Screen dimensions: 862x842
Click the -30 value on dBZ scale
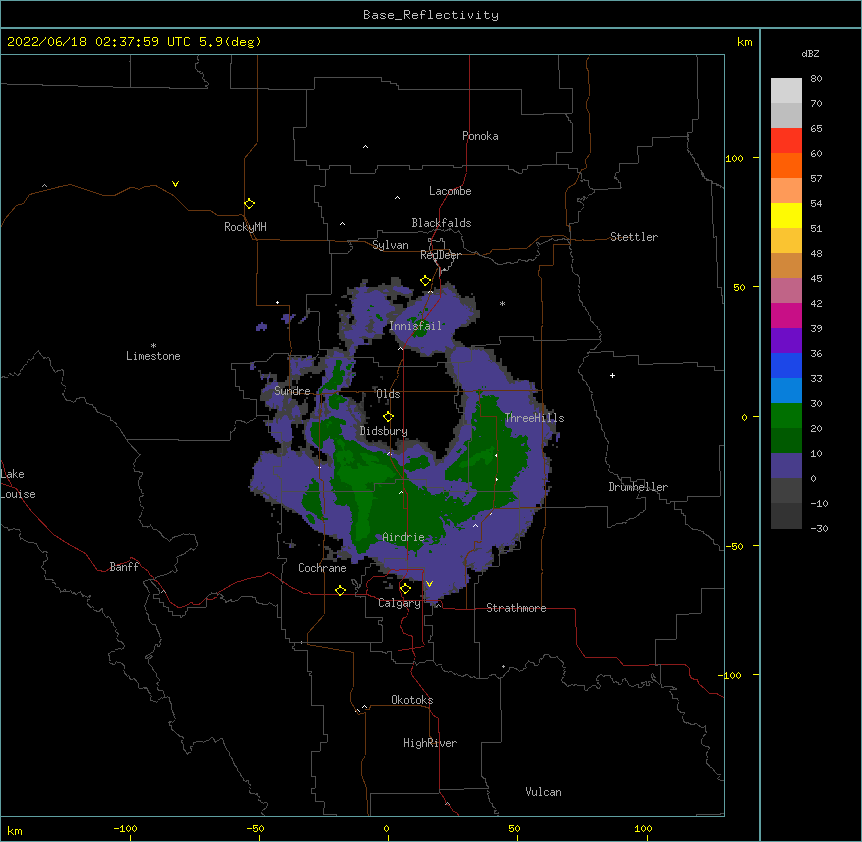click(x=819, y=528)
